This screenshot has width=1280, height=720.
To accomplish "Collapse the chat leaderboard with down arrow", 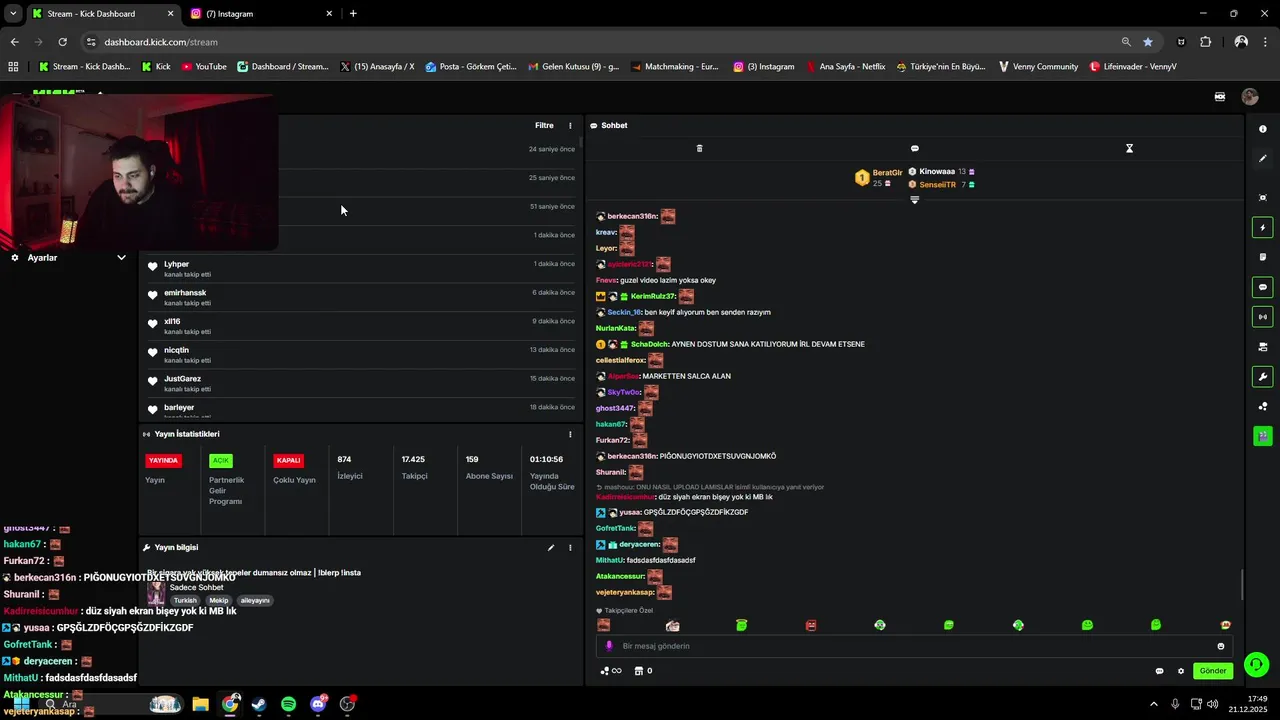I will click(914, 200).
